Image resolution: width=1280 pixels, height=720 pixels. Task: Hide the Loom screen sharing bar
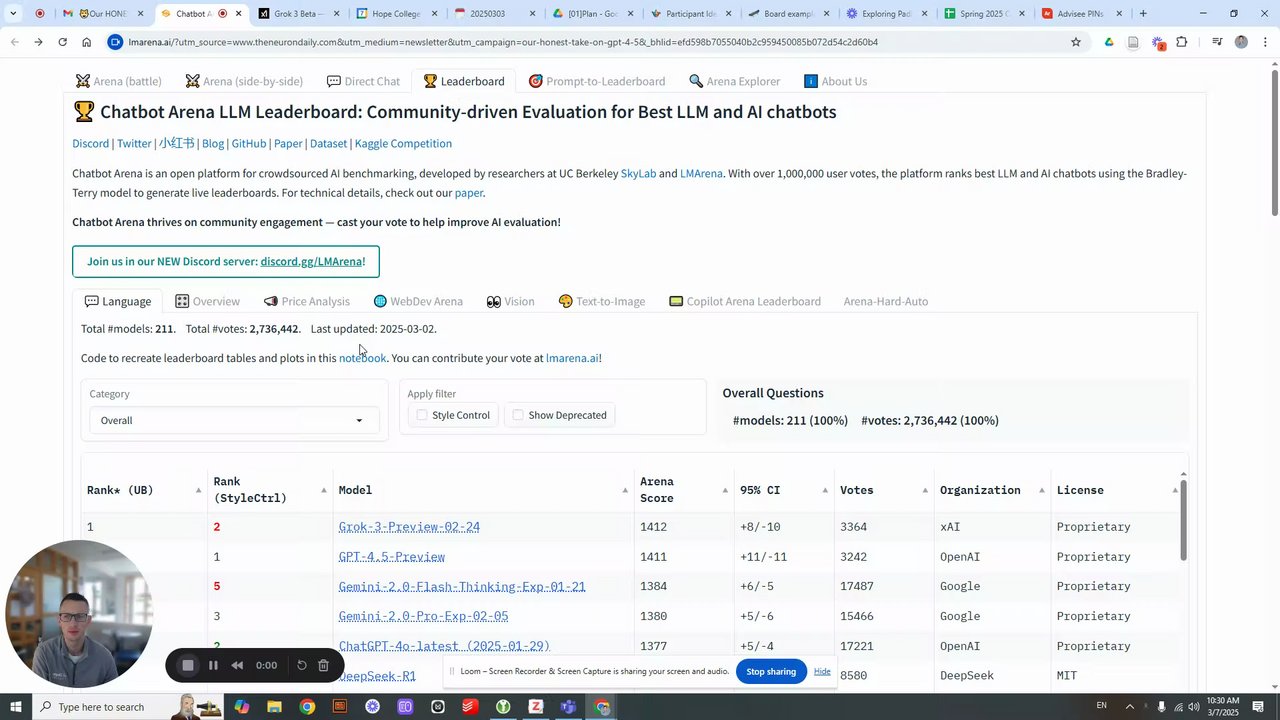822,671
